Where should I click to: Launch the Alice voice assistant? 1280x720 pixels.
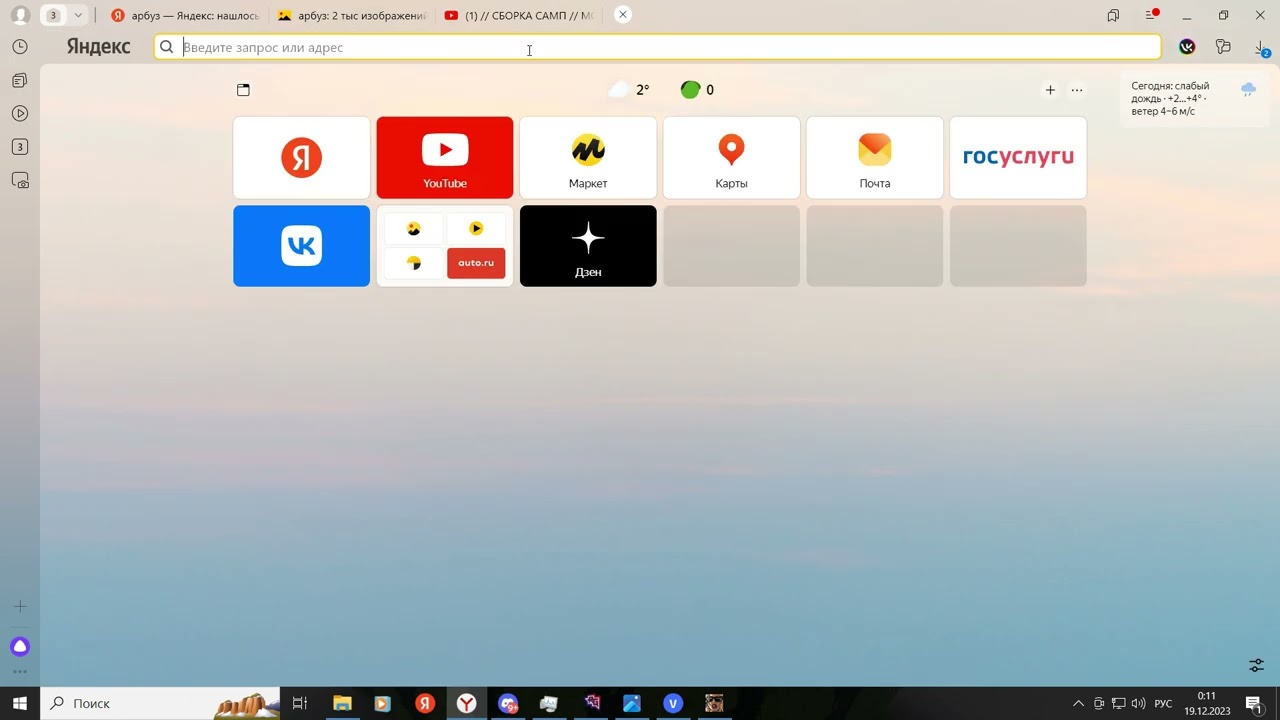click(x=20, y=646)
